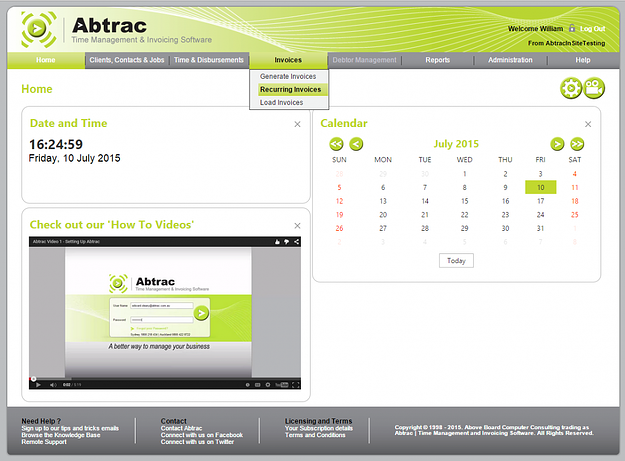This screenshot has height=461, width=625.
Task: Select July 10 in the calendar
Action: click(540, 187)
